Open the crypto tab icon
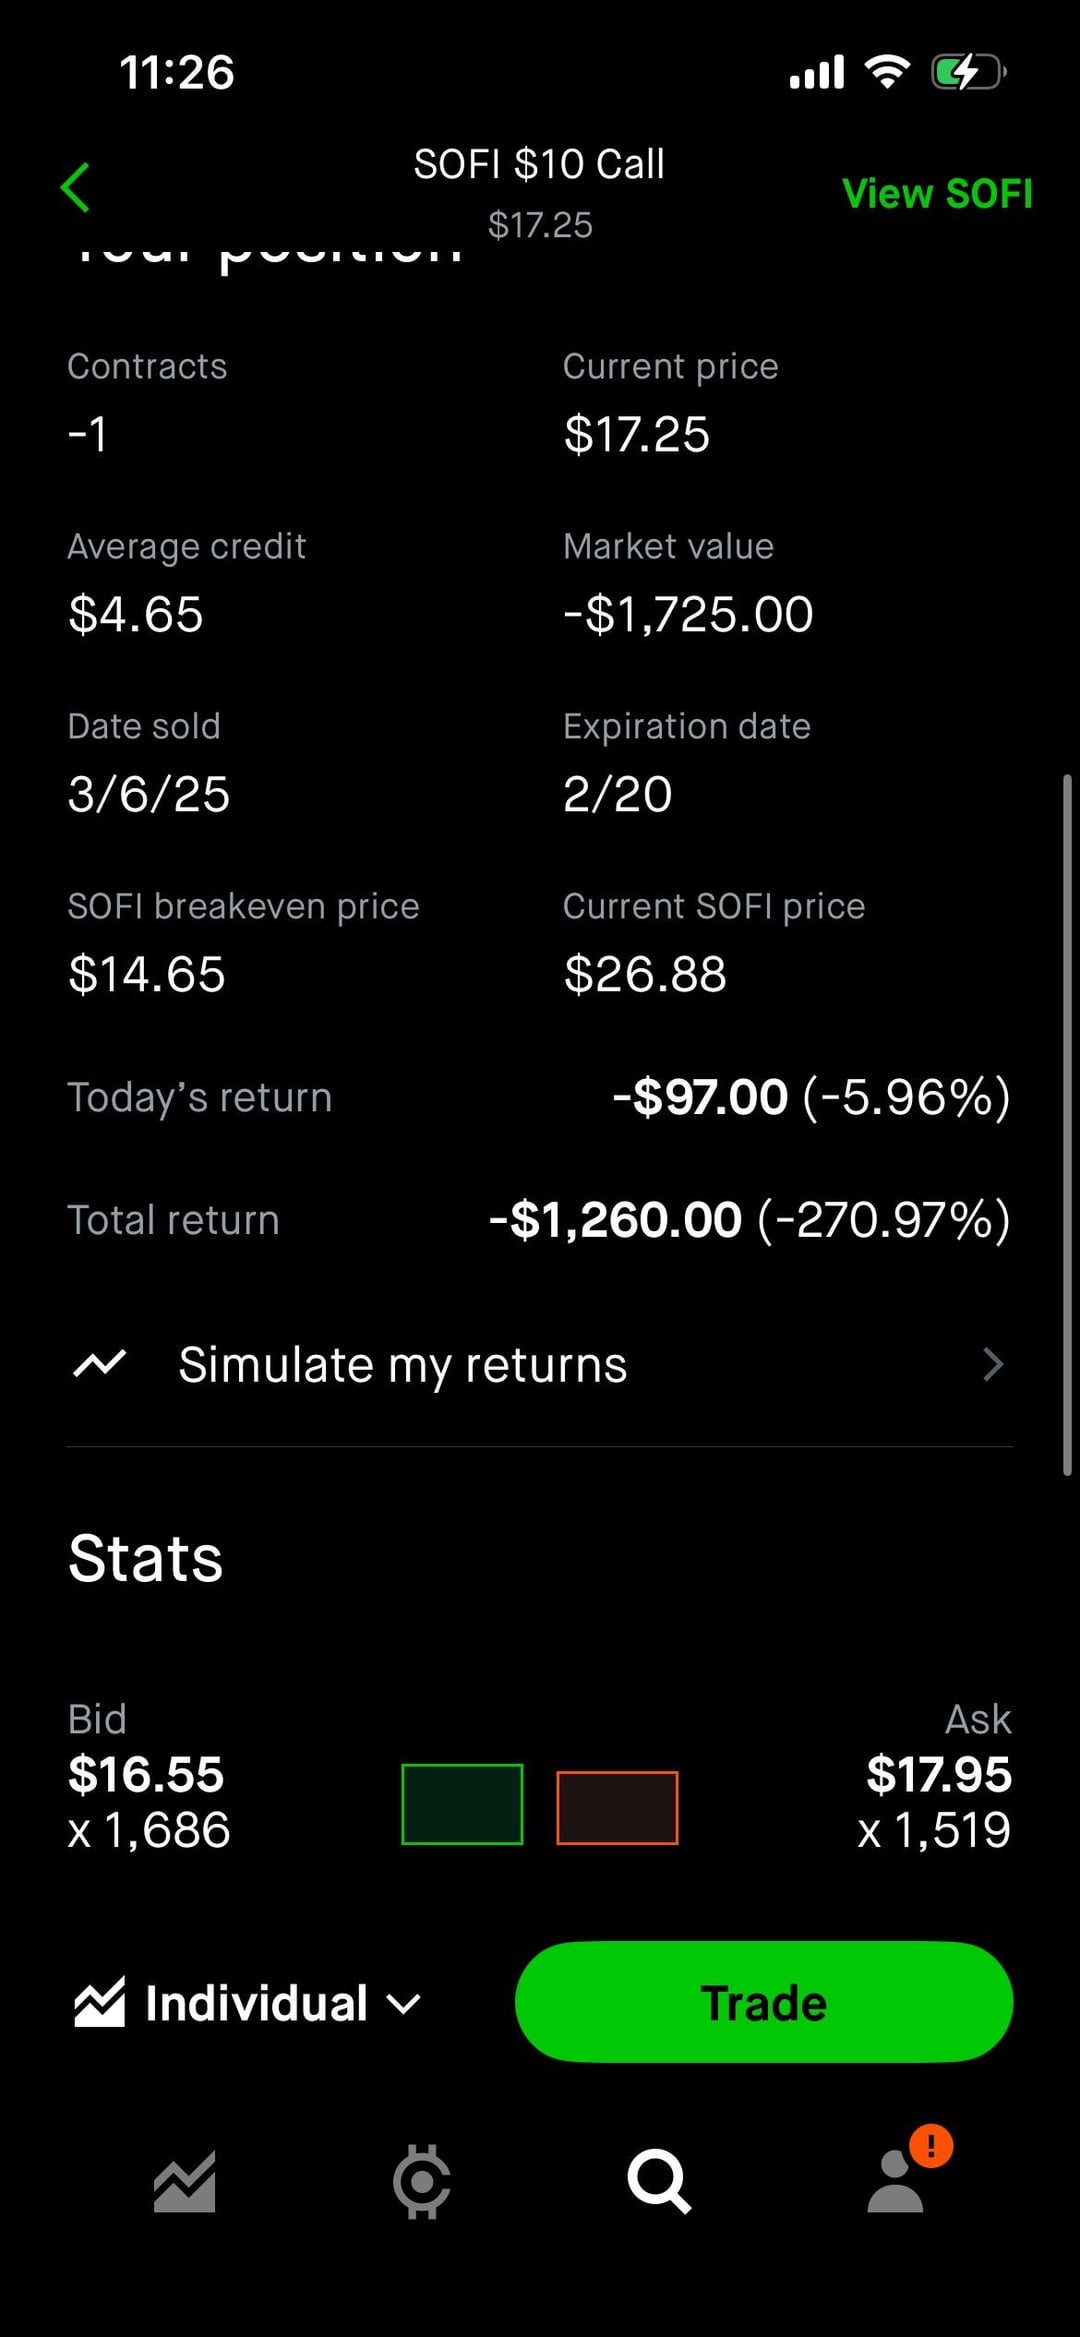This screenshot has width=1080, height=2337. [421, 2181]
